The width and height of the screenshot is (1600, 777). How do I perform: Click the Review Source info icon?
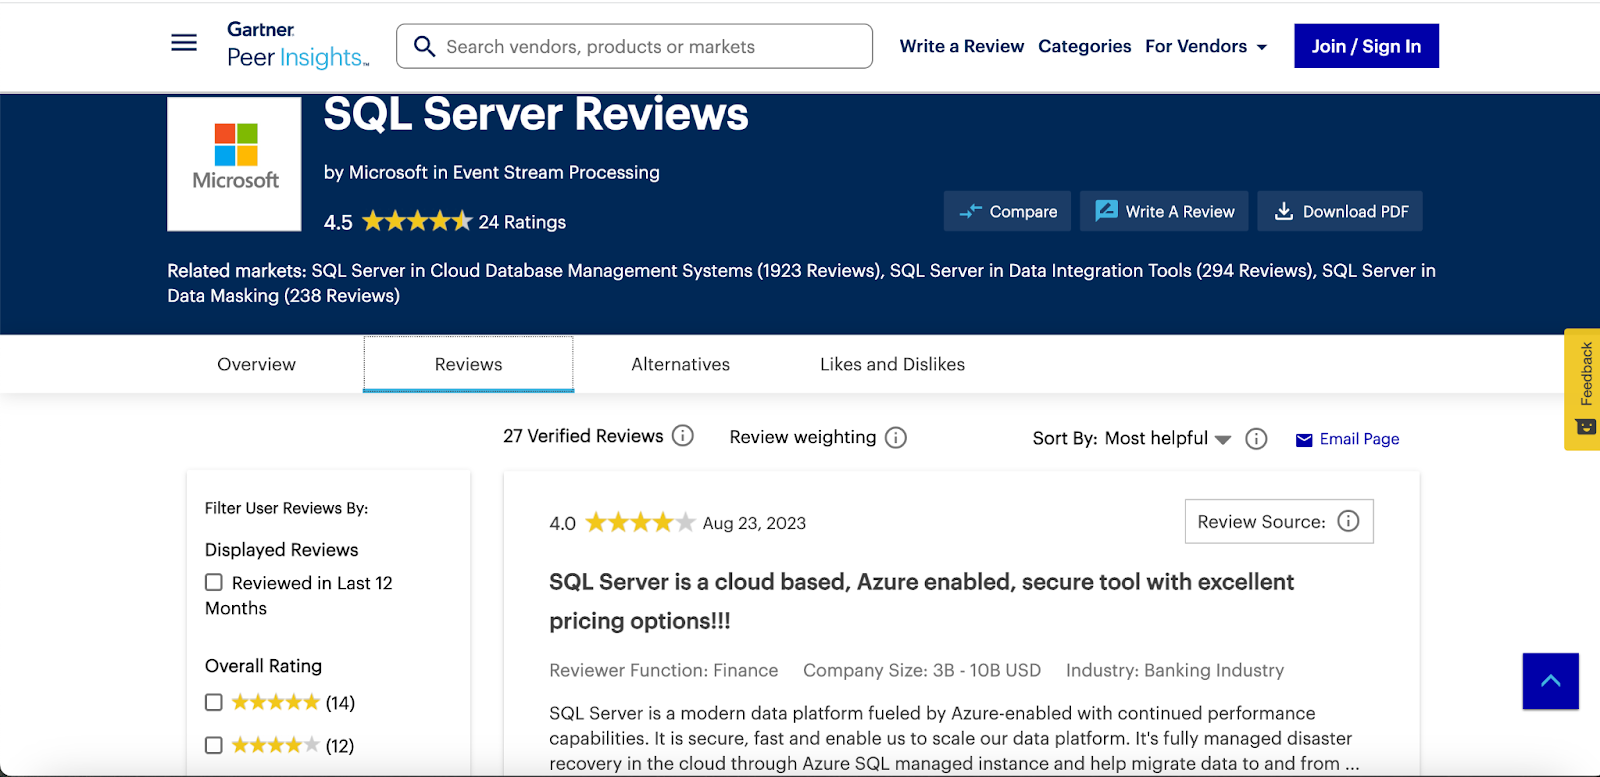click(1348, 521)
